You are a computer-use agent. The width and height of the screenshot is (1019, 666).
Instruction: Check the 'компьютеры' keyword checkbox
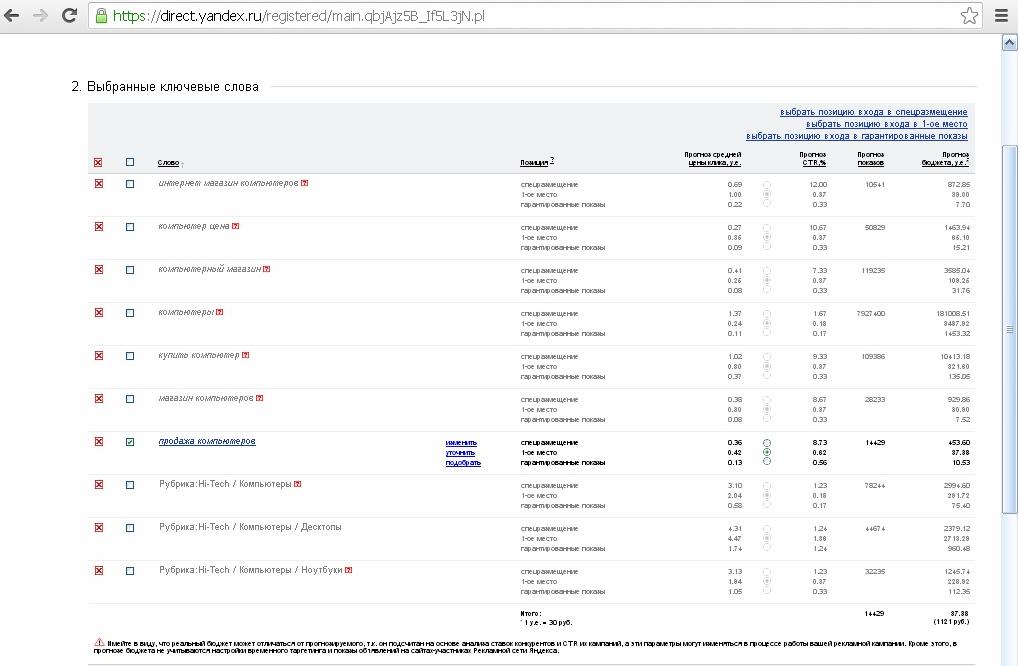click(x=130, y=313)
